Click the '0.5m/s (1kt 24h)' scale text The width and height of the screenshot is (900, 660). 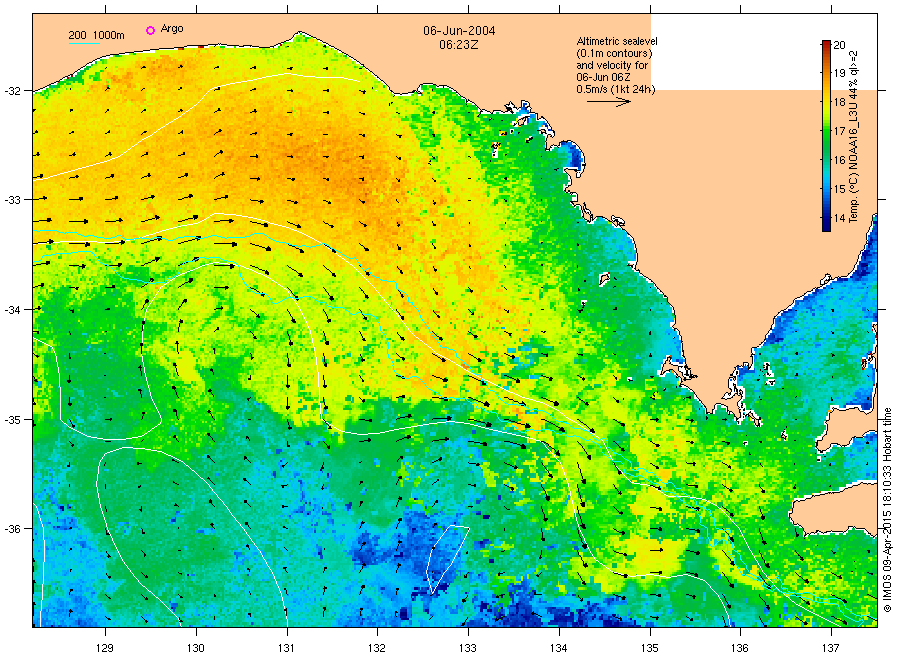click(616, 89)
